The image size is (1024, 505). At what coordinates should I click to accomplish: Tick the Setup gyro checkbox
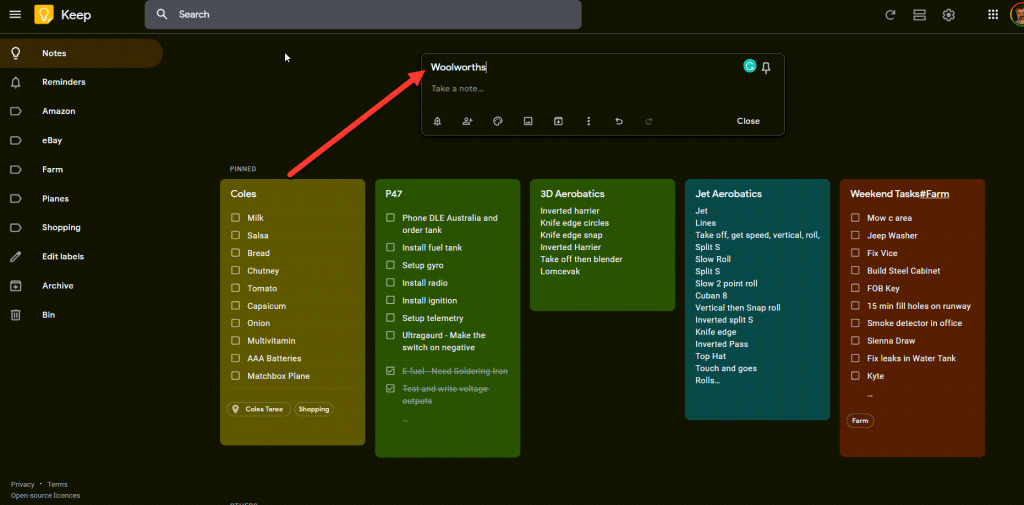tap(391, 265)
